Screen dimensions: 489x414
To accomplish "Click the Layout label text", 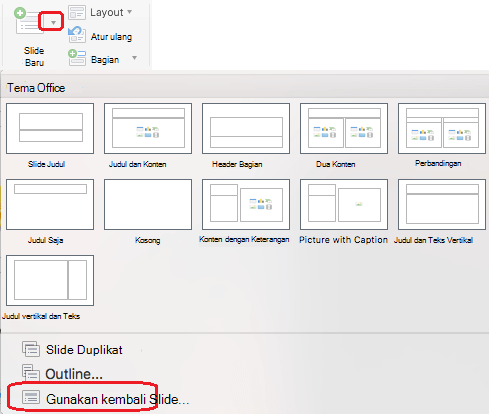I will pyautogui.click(x=107, y=12).
